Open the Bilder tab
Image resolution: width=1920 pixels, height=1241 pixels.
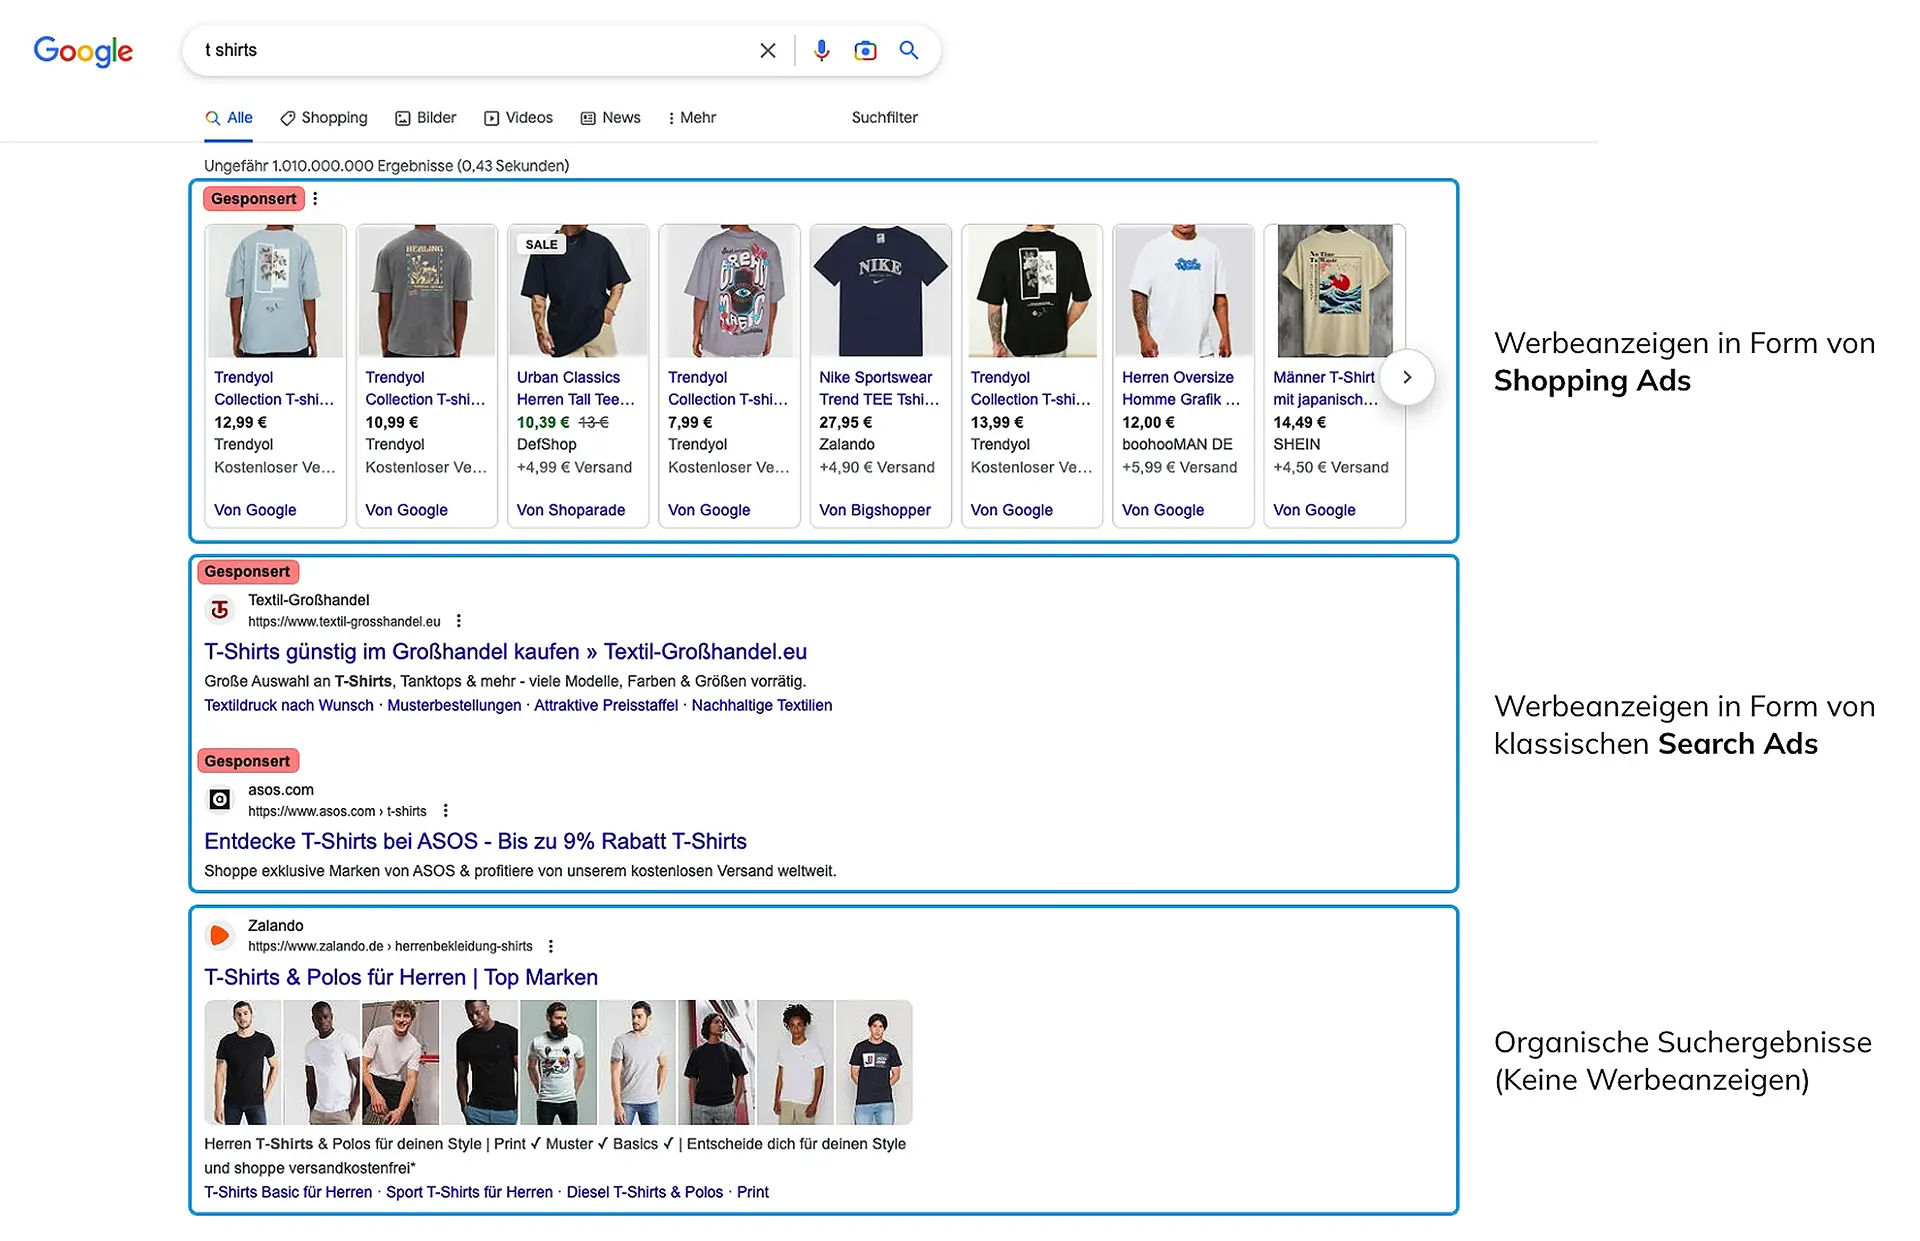tap(425, 117)
